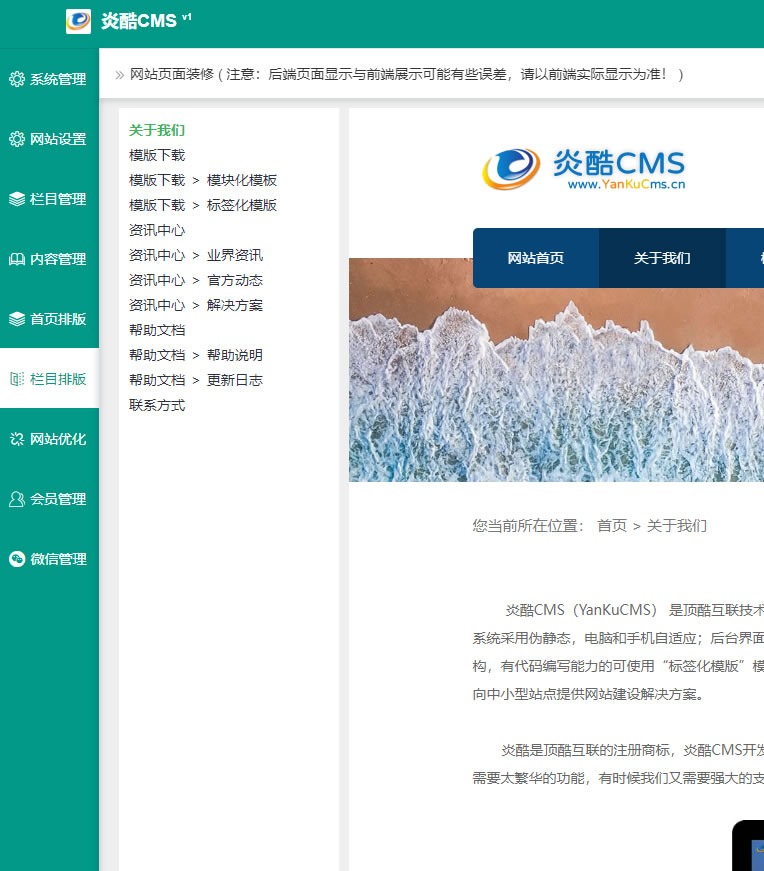764x871 pixels.
Task: Select the active 栏目排版 sidebar item
Action: tap(49, 379)
